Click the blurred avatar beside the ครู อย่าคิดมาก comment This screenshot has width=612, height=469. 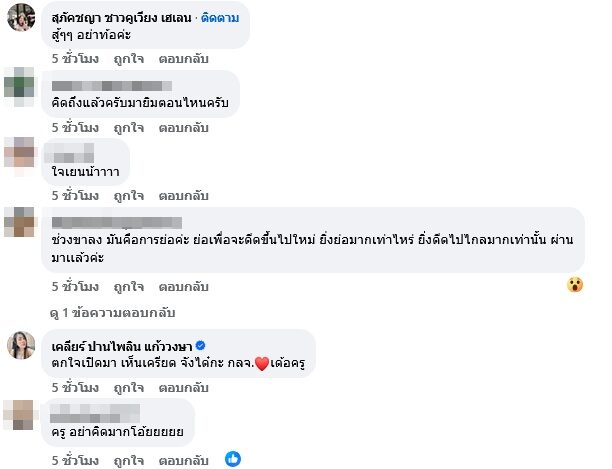click(21, 414)
